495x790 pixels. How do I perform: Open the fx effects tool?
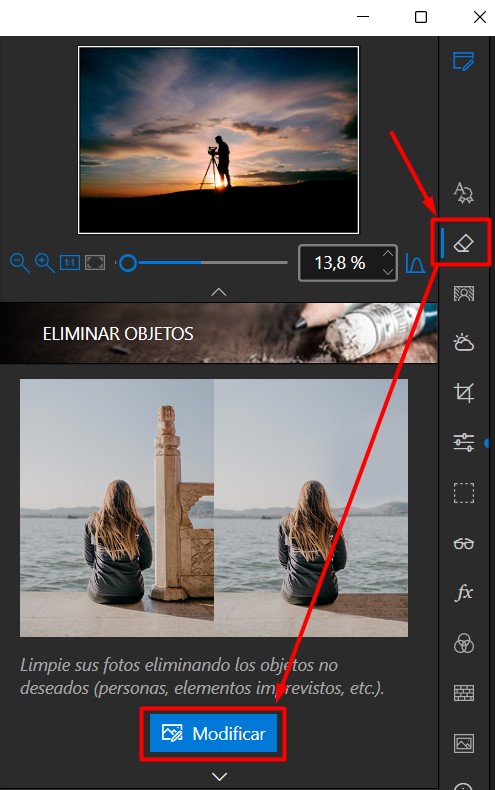(464, 592)
